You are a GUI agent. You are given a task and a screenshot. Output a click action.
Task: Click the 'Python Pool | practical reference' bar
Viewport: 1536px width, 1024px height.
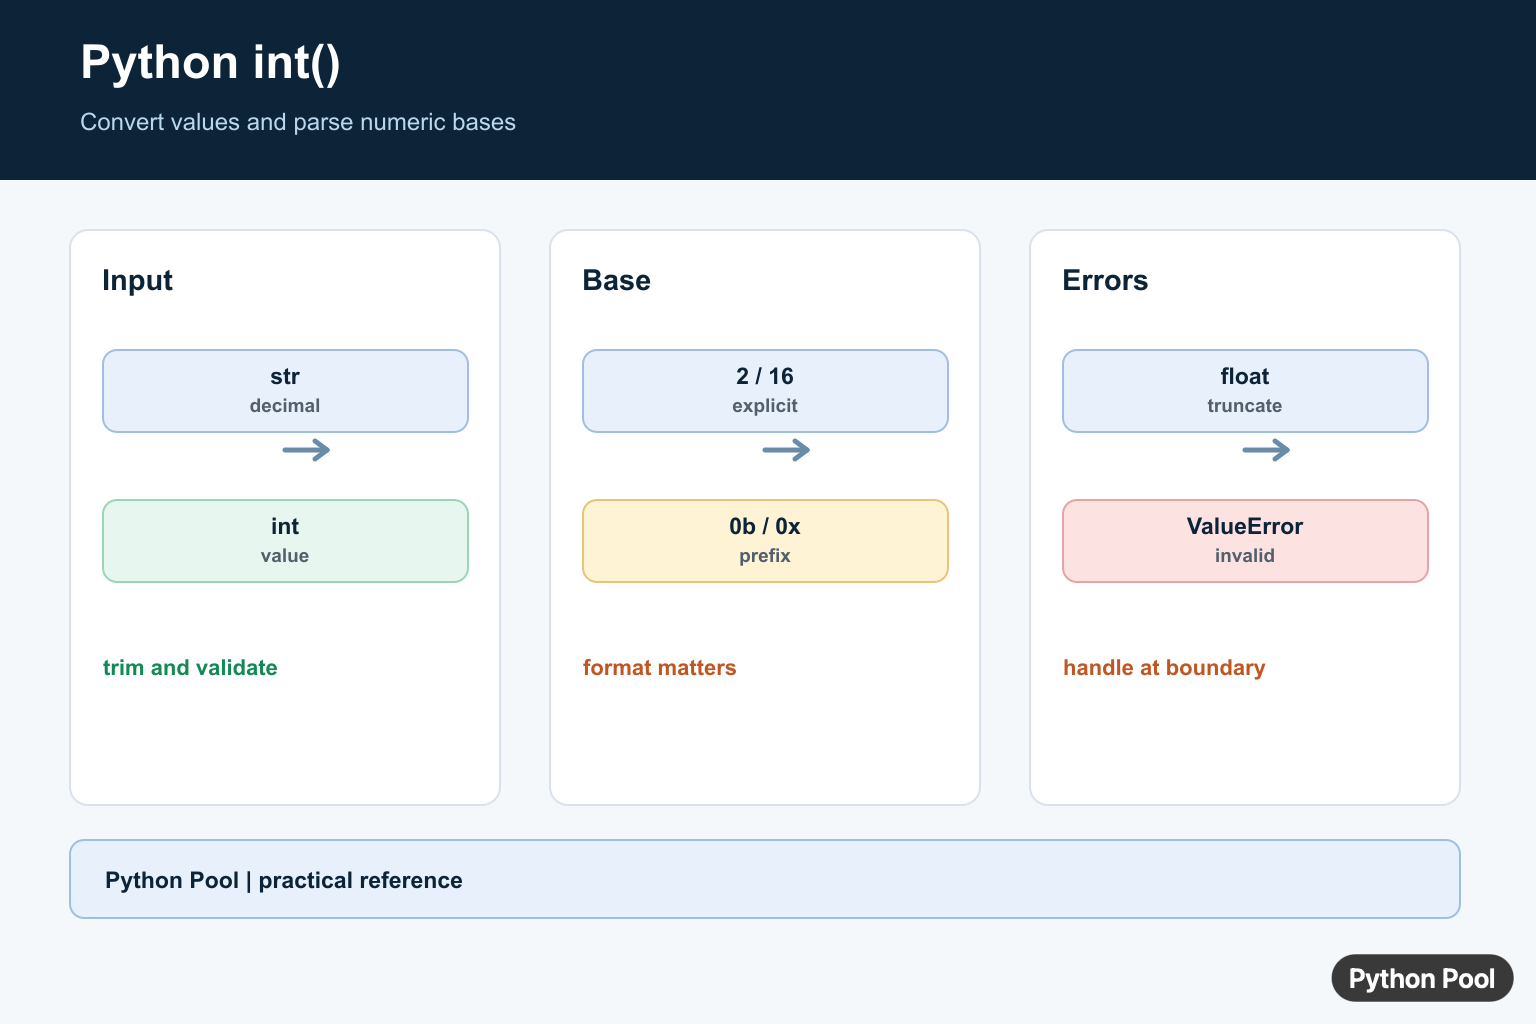[765, 879]
